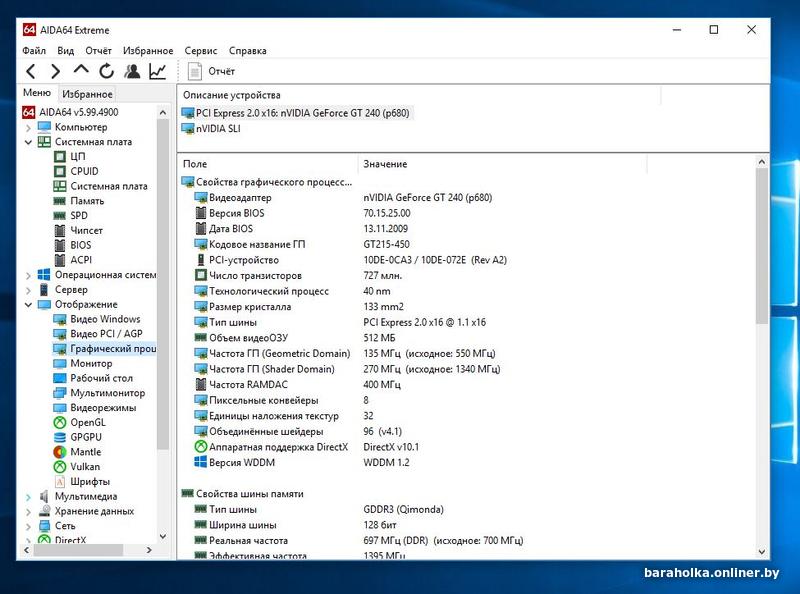
Task: Expand the Сервер tree node
Action: pyautogui.click(x=29, y=290)
